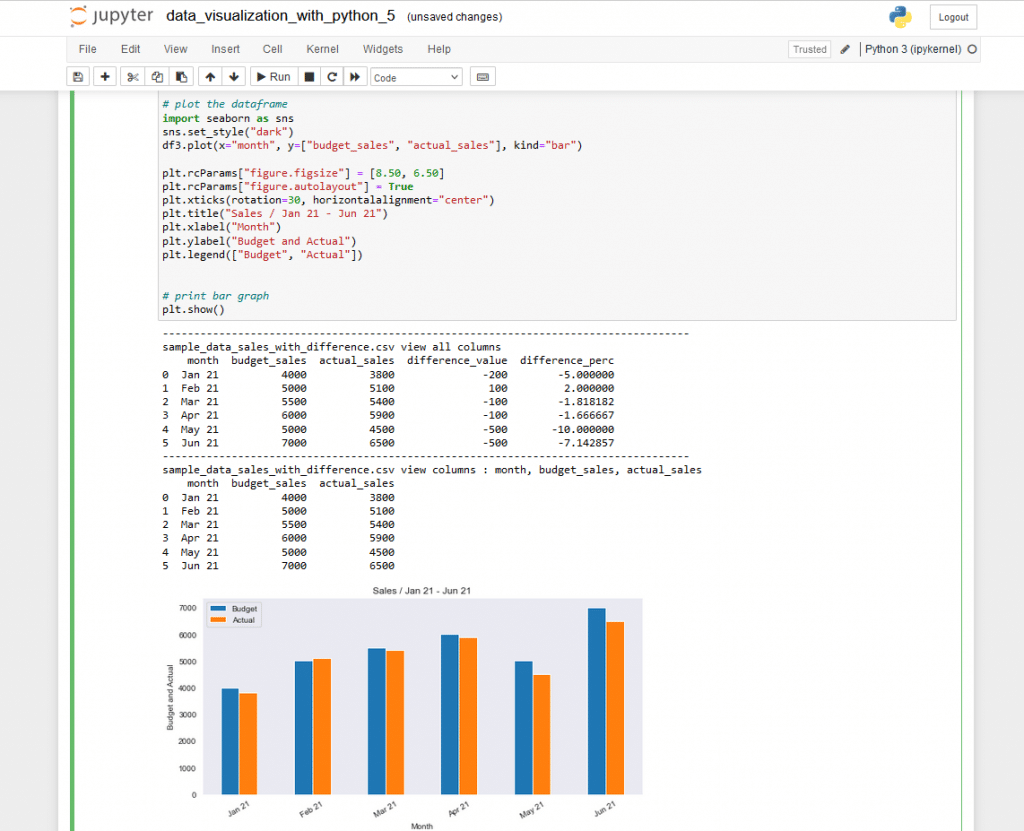Restart the kernel with the circular arrow icon
Viewport: 1024px width, 831px height.
tap(332, 77)
